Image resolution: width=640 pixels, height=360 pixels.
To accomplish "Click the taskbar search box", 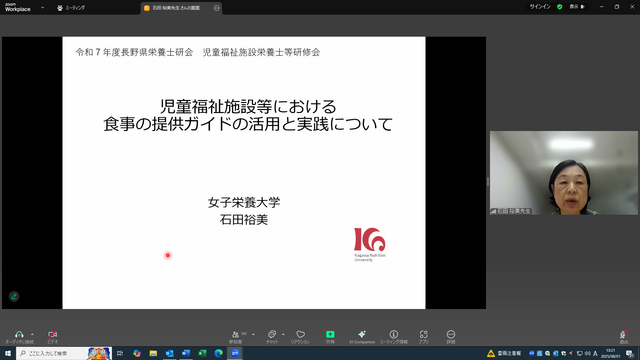I will (64, 353).
